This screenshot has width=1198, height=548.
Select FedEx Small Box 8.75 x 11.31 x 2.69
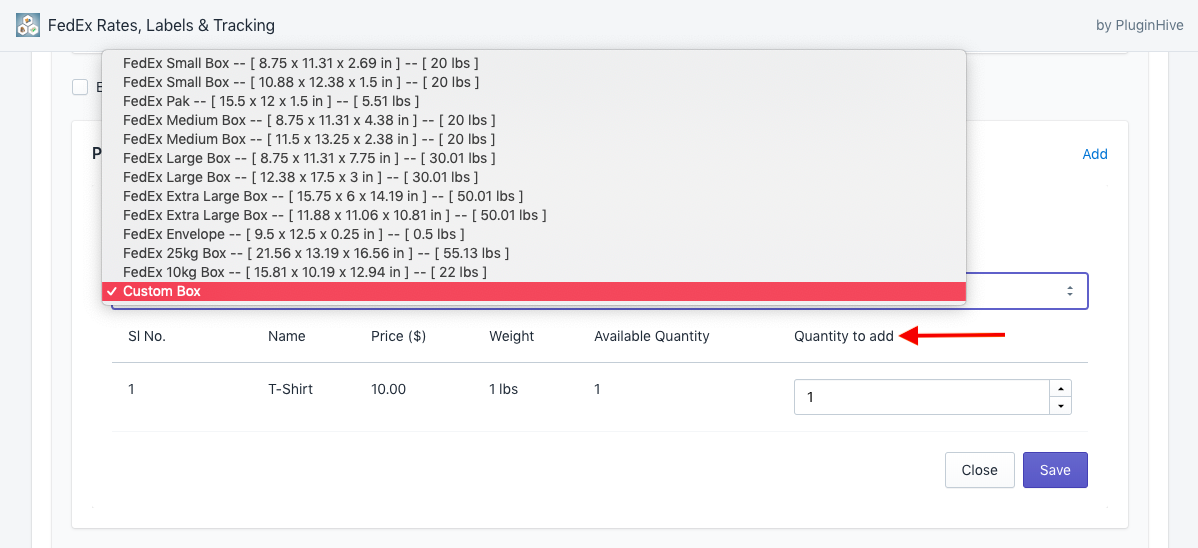[x=534, y=63]
